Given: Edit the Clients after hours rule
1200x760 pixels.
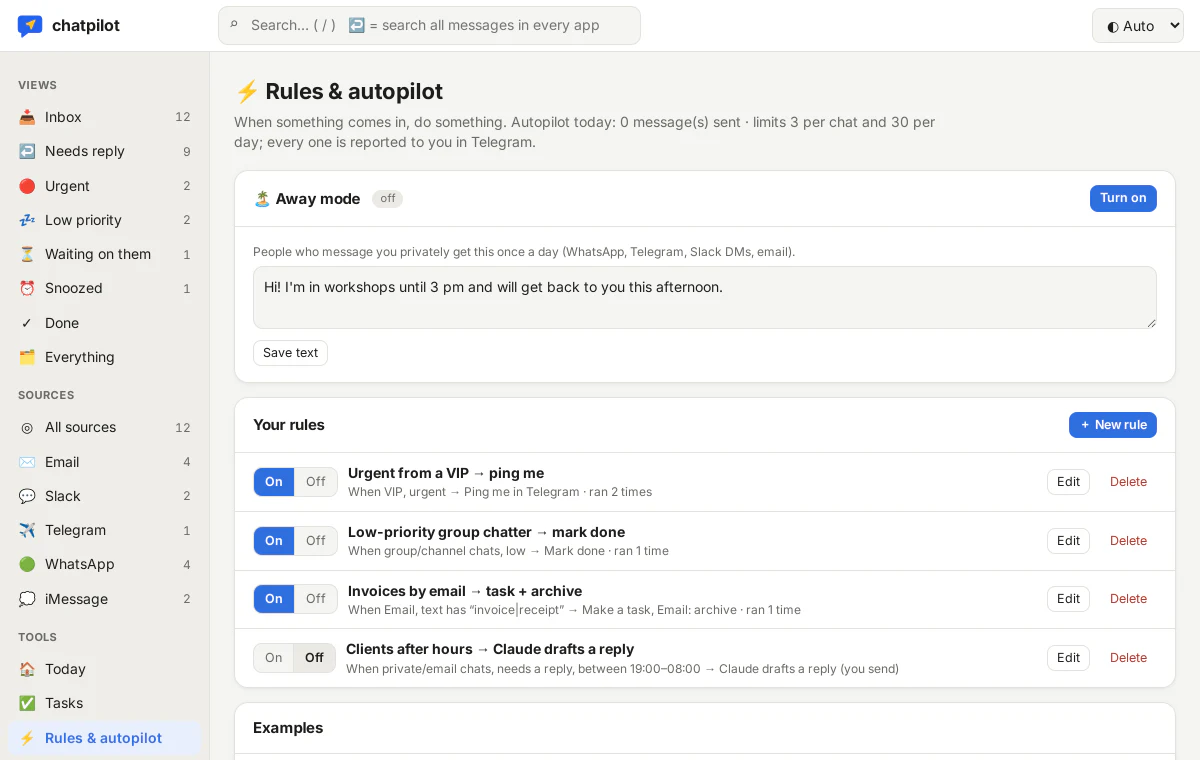Looking at the screenshot, I should (1068, 658).
